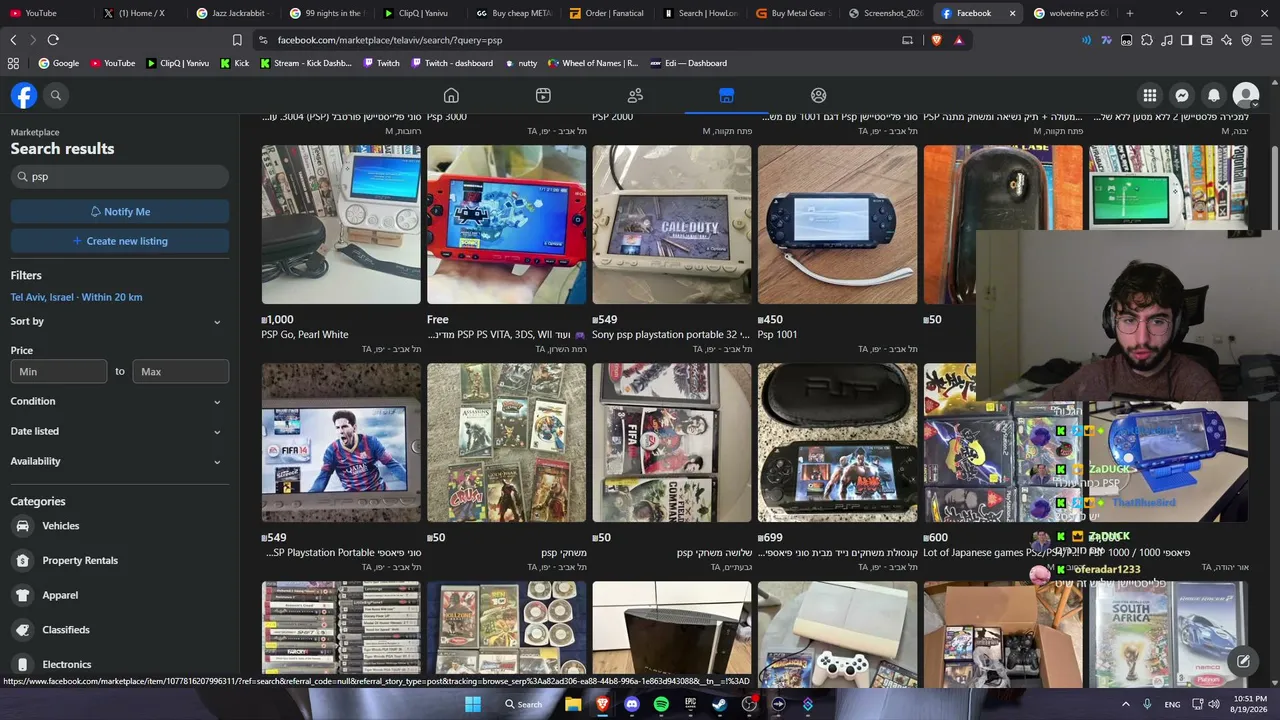Open the Psp 1001 listing photo
This screenshot has height=720, width=1280.
click(837, 224)
